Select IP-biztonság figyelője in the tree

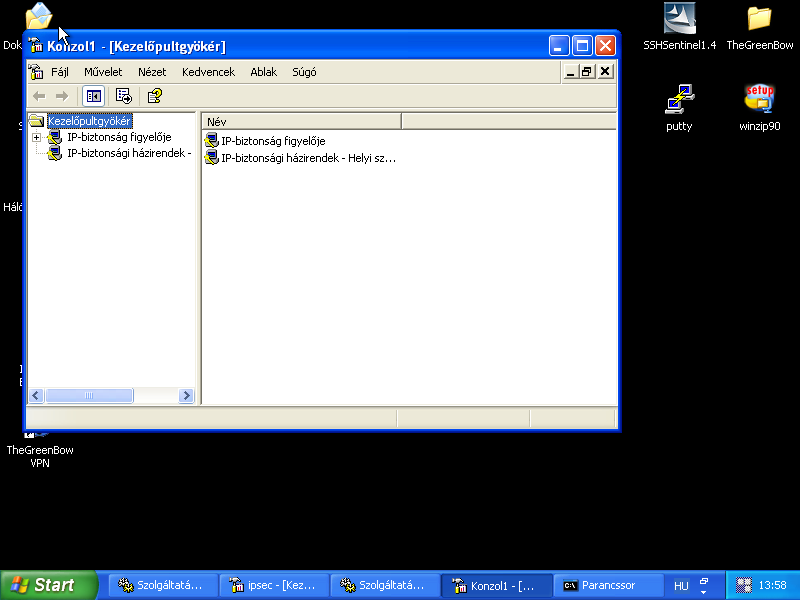119,137
